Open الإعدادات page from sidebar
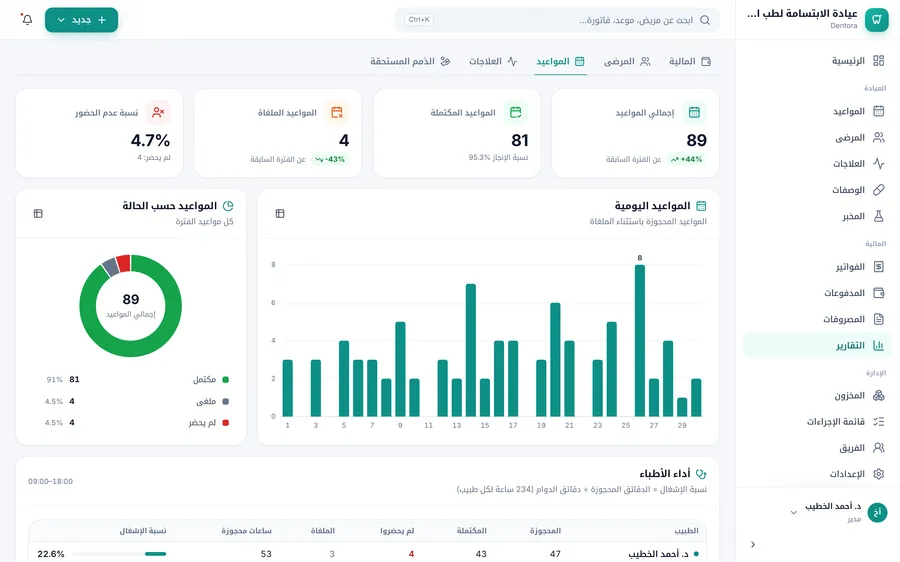The image size is (900, 562). [817, 474]
